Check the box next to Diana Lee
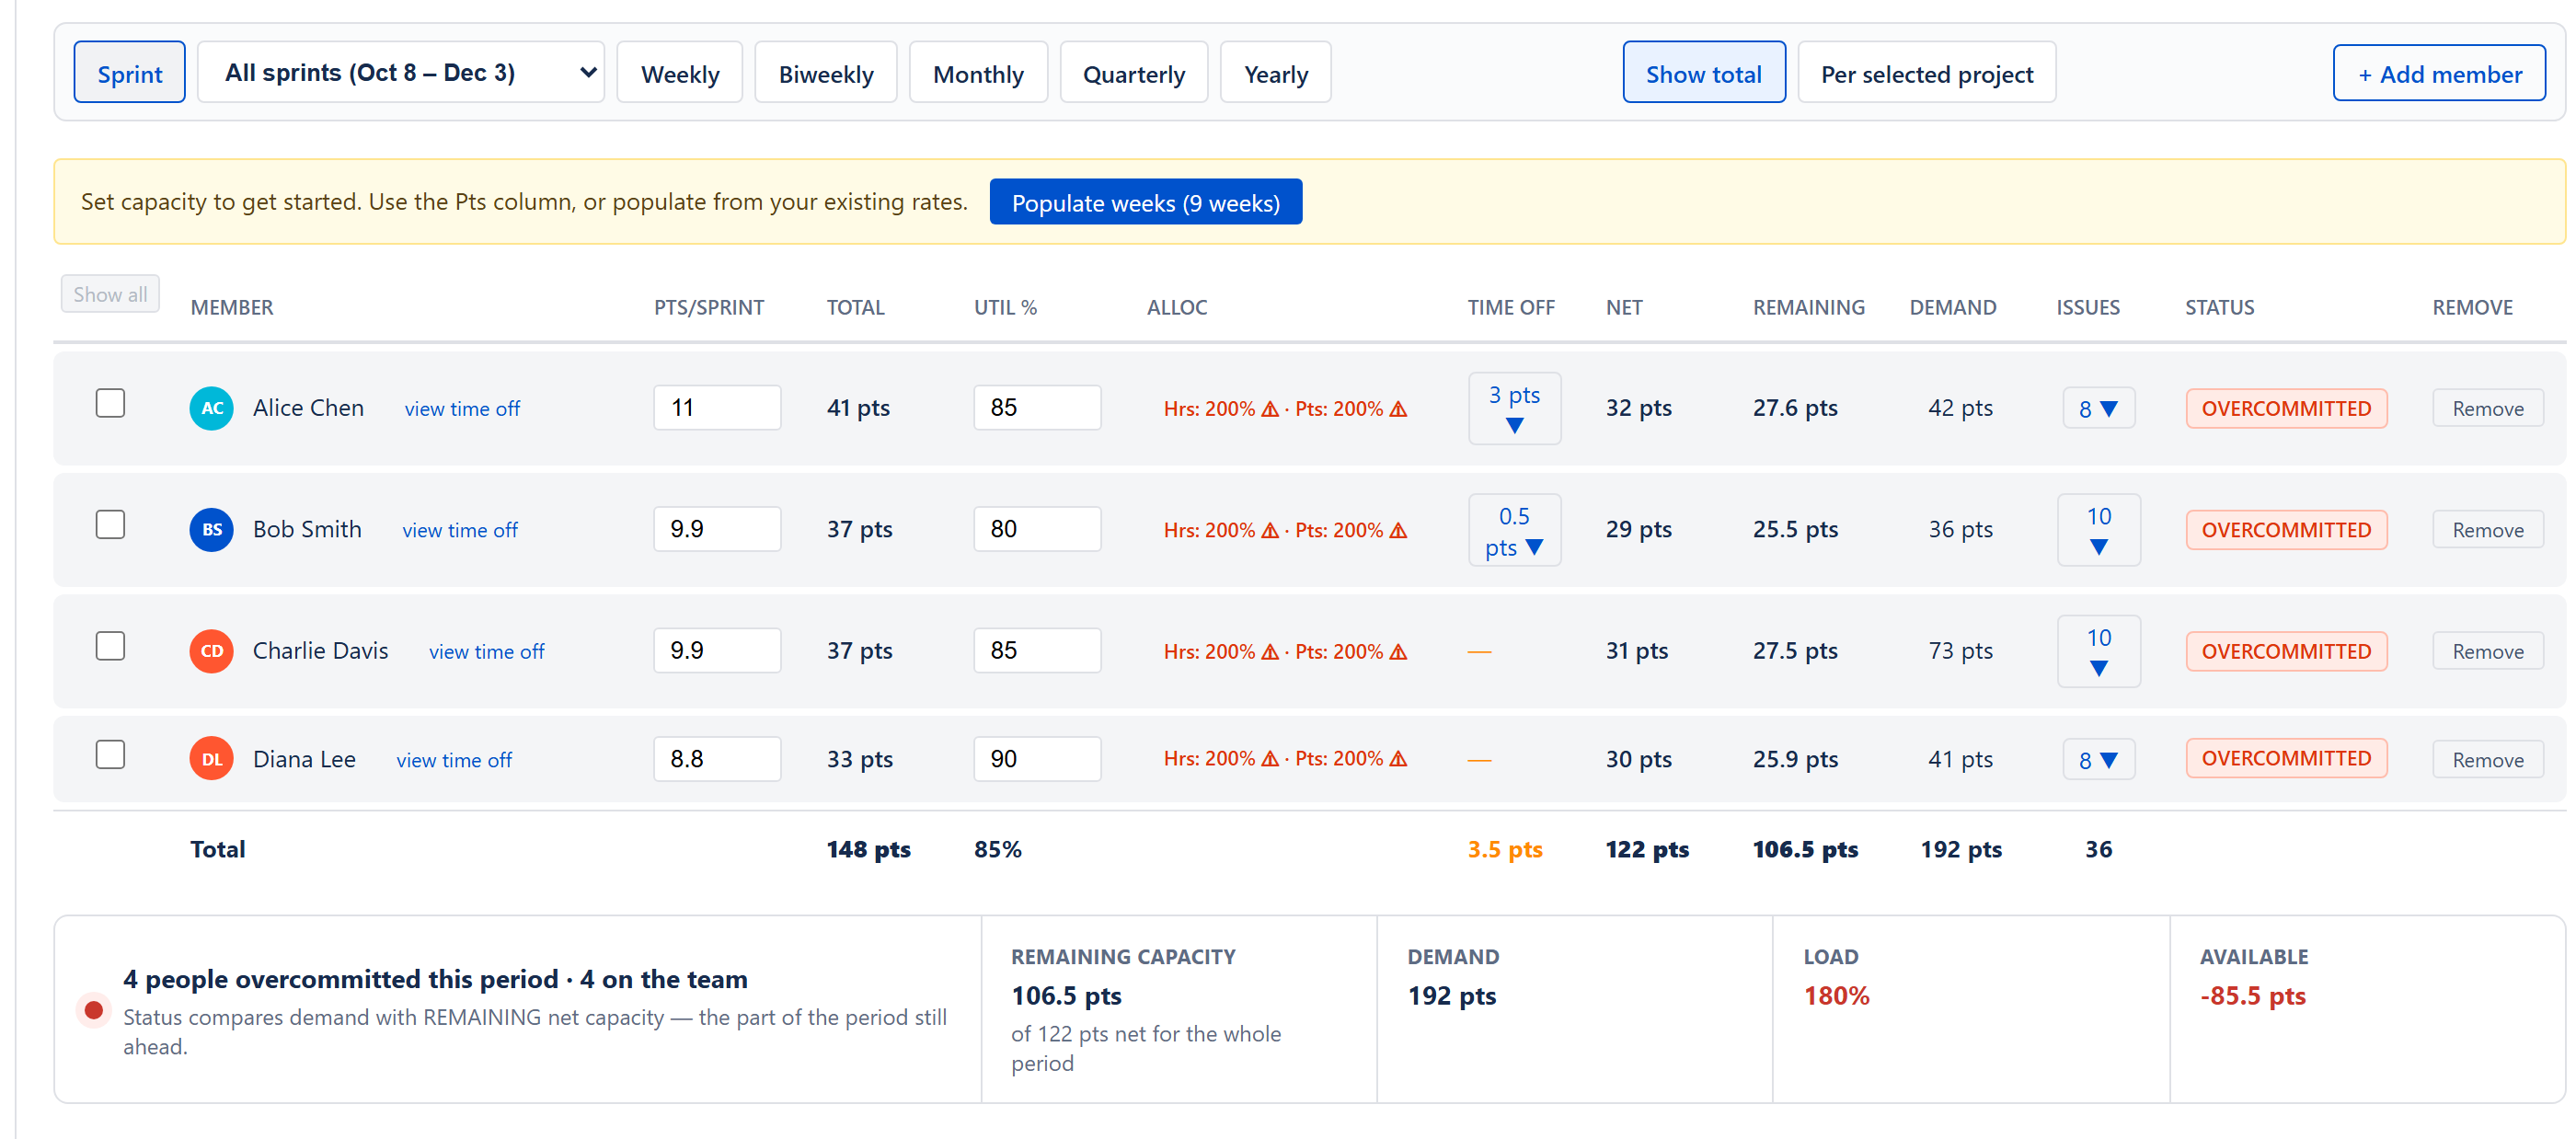The width and height of the screenshot is (2576, 1139). [110, 754]
